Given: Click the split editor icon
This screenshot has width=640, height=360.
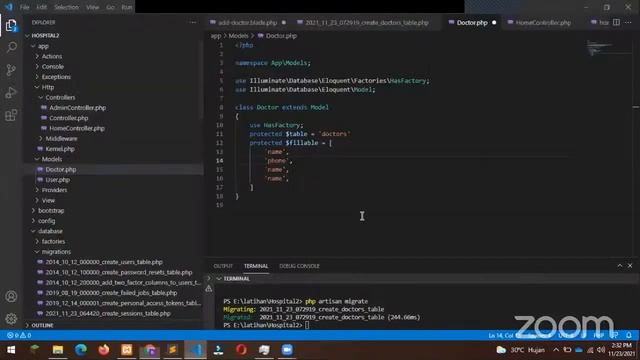Looking at the screenshot, I should 616,22.
